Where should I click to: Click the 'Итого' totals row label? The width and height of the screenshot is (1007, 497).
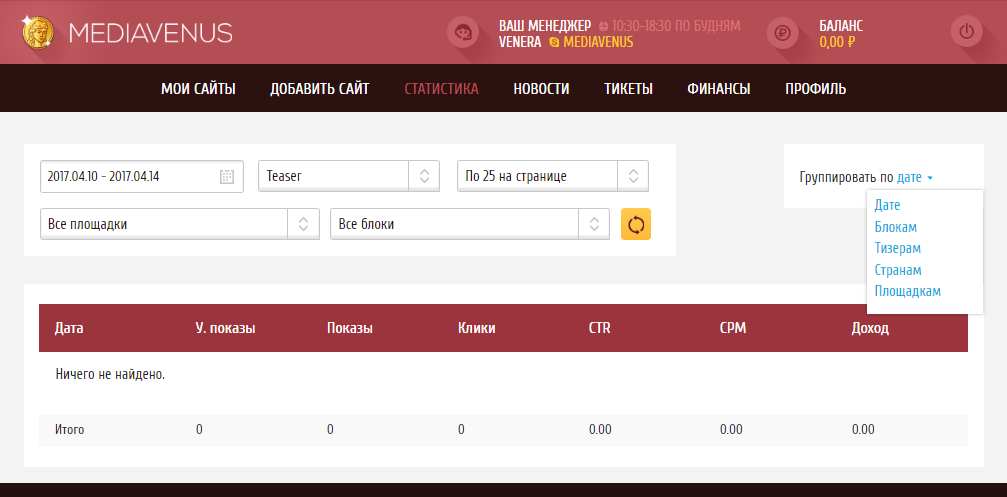click(69, 430)
